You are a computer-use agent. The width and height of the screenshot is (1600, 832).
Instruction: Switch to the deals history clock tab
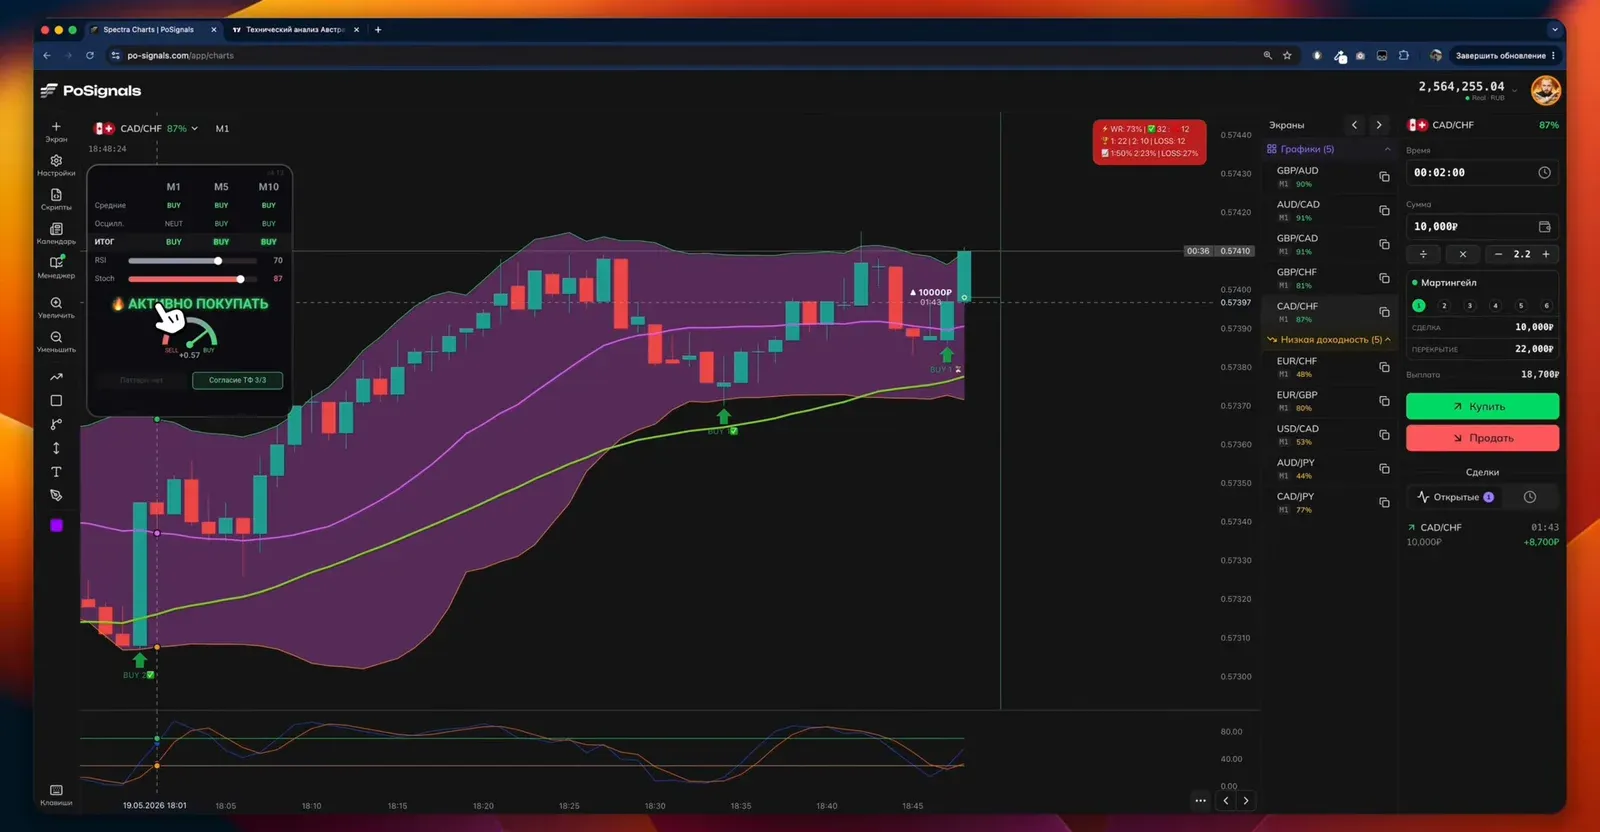click(x=1530, y=497)
